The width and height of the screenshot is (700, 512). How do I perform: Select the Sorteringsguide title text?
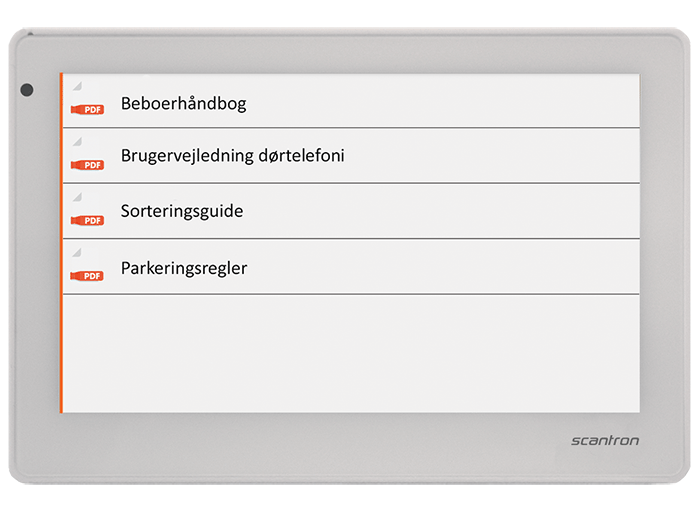pos(182,211)
